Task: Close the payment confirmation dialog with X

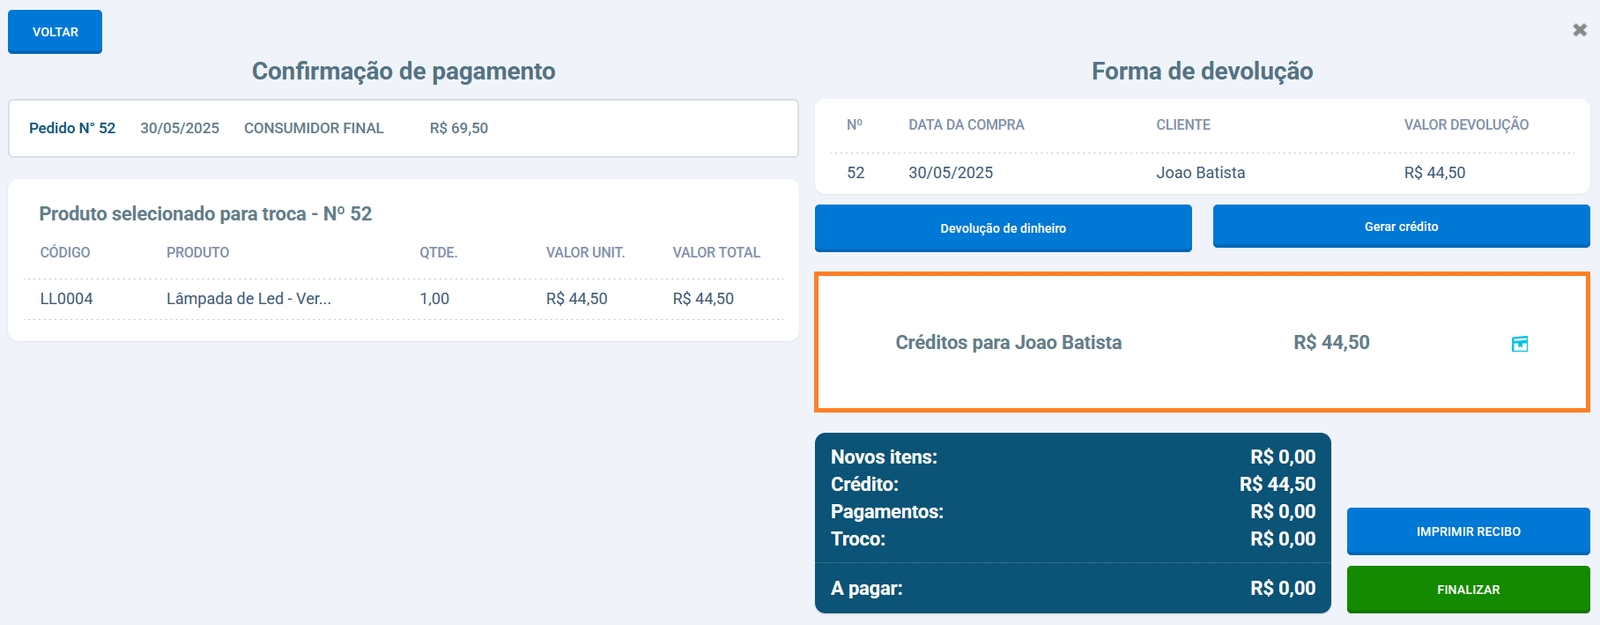Action: coord(1580,30)
